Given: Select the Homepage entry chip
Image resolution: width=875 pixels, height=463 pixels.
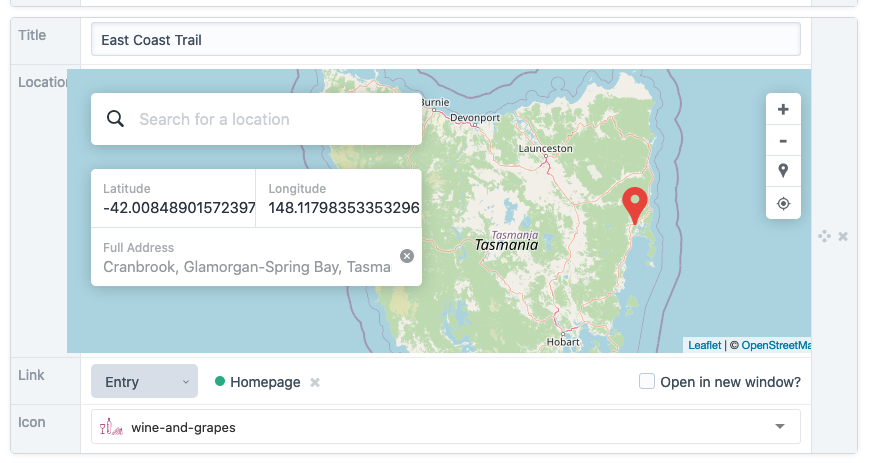Looking at the screenshot, I should pos(257,382).
